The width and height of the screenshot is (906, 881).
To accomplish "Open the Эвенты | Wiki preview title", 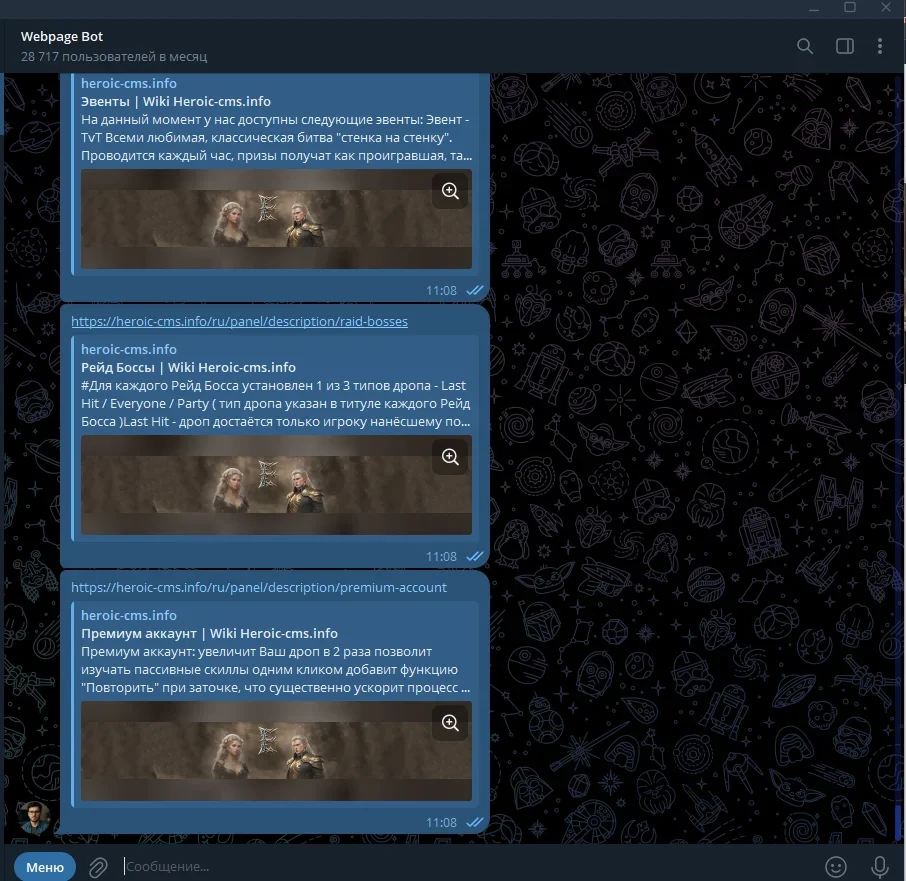I will pyautogui.click(x=175, y=102).
